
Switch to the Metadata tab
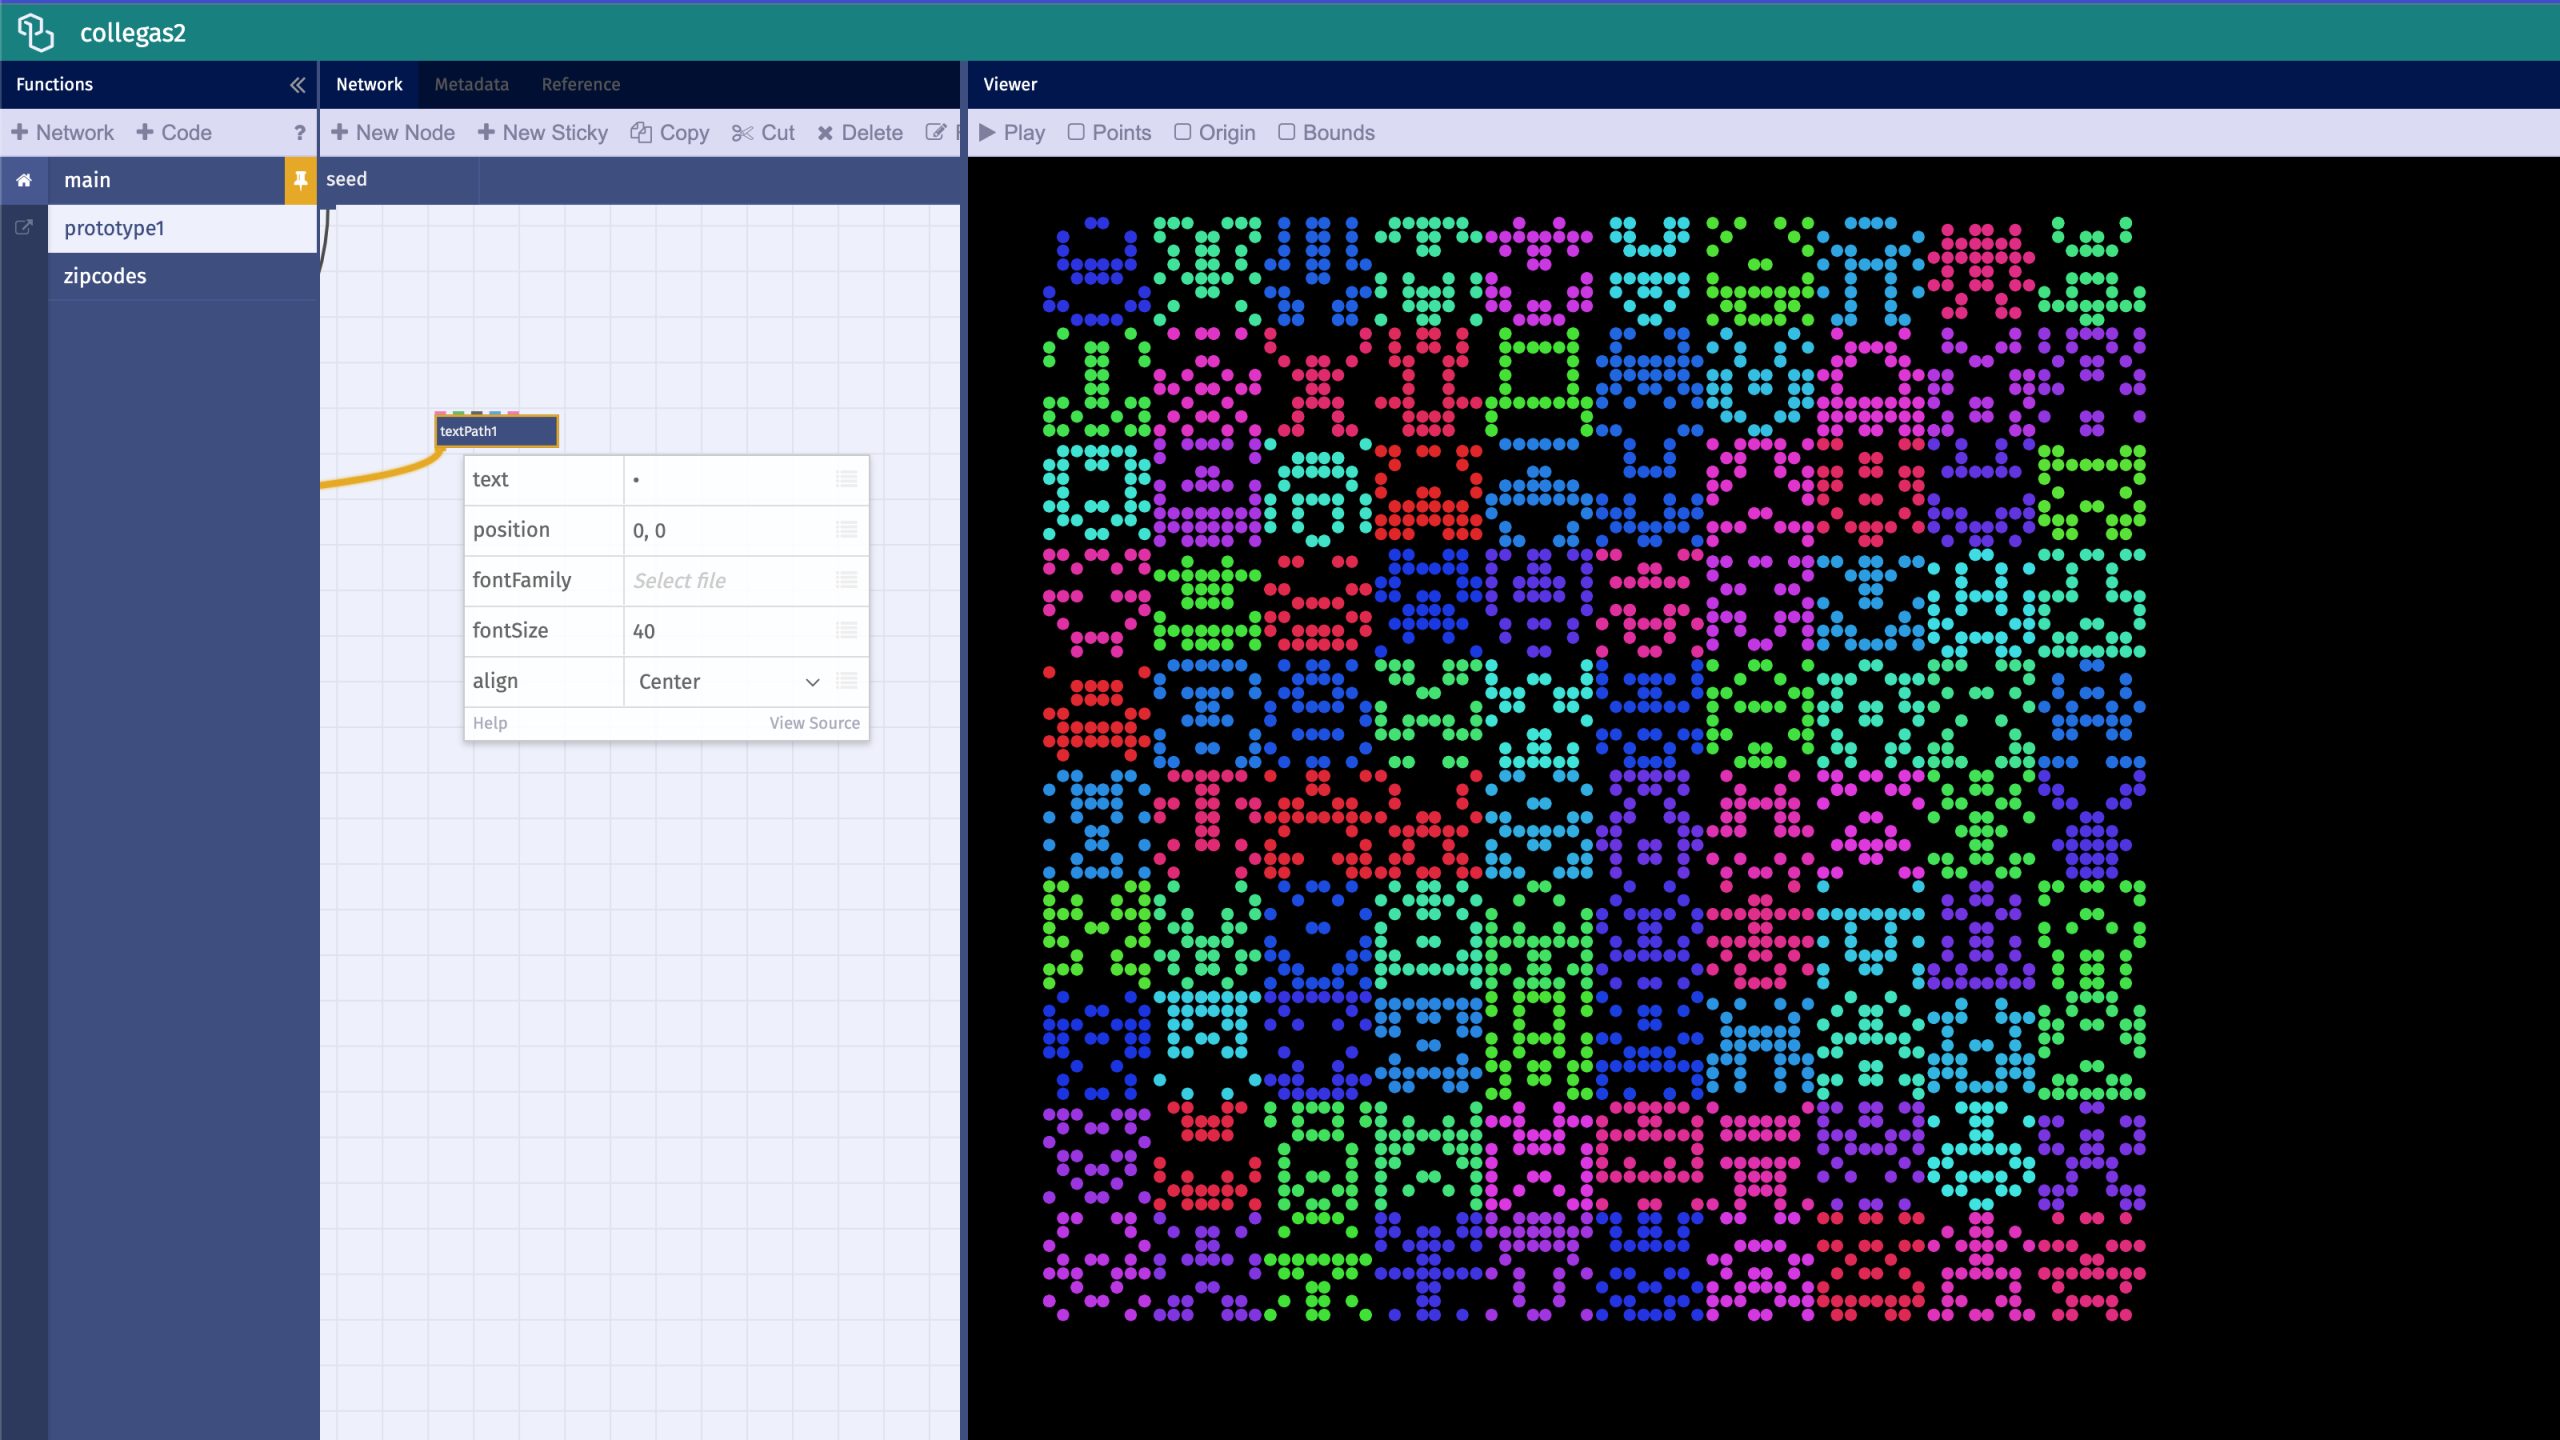coord(471,84)
